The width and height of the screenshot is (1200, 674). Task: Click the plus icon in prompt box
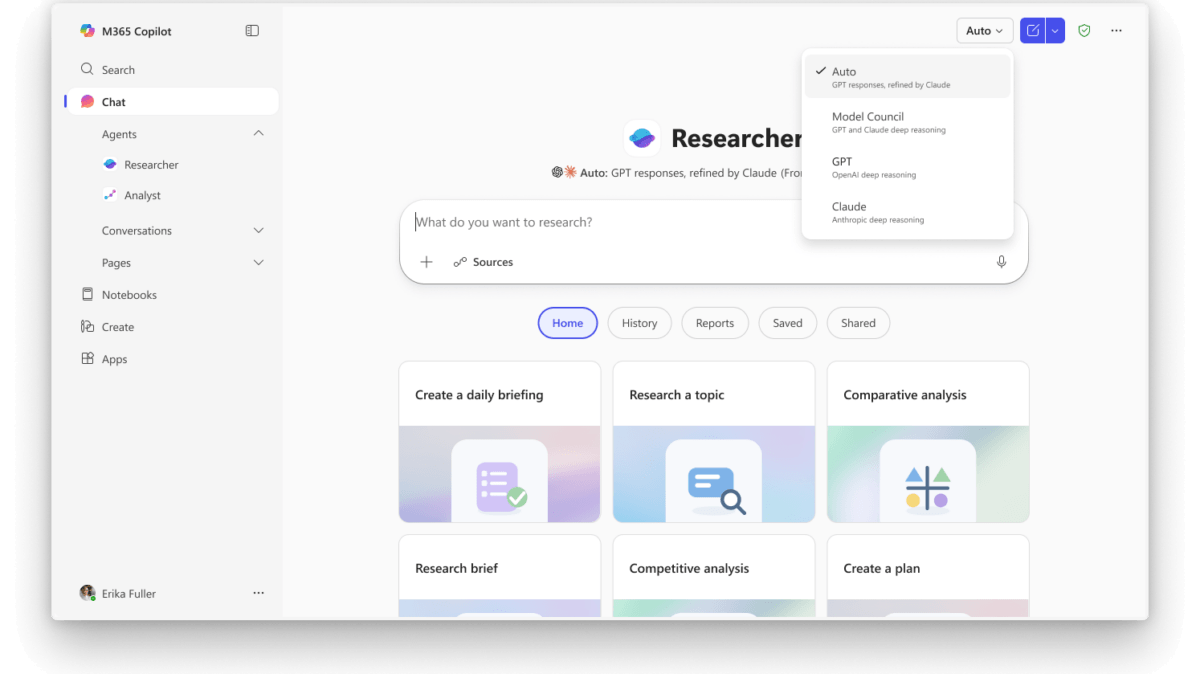coord(427,262)
